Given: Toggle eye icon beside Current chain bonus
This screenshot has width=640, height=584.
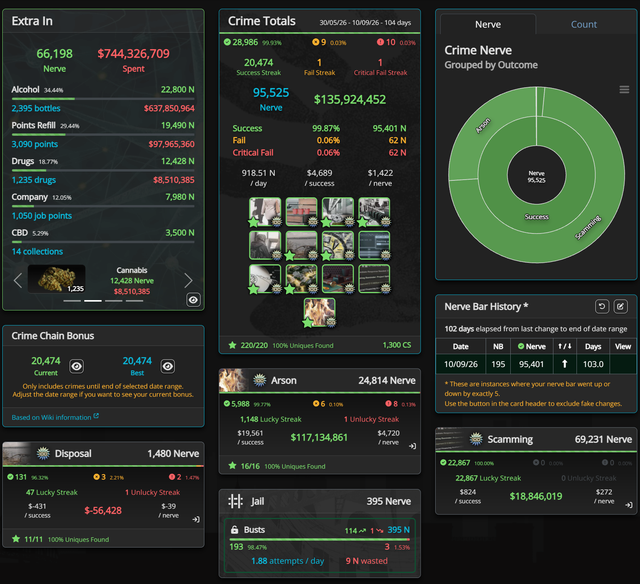Looking at the screenshot, I should pos(76,366).
